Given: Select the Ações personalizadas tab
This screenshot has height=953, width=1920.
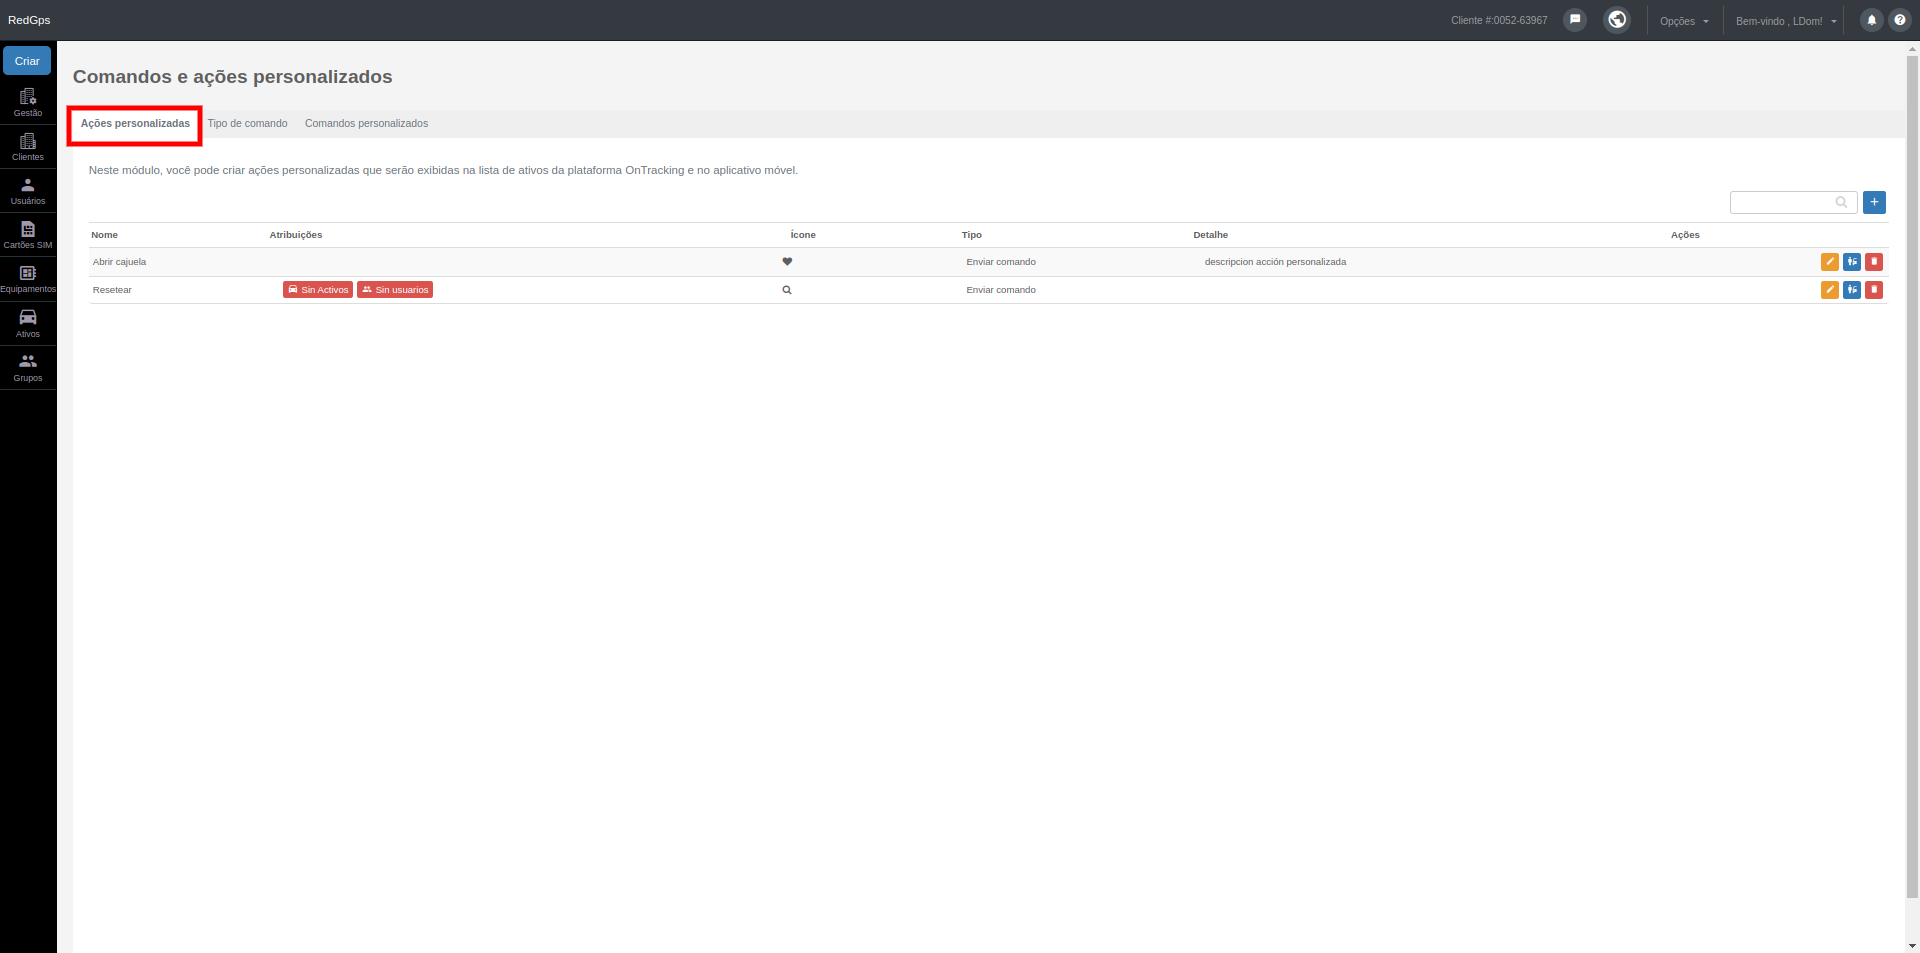Looking at the screenshot, I should tap(135, 124).
